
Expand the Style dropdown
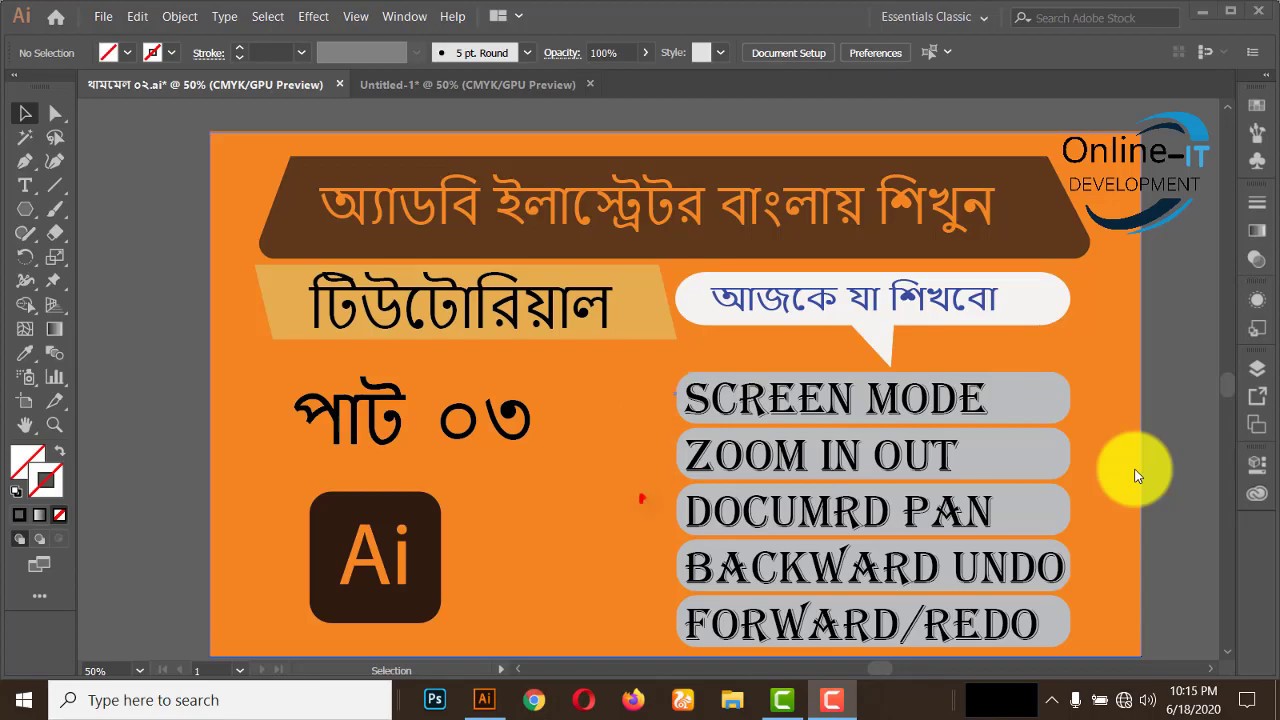[720, 52]
